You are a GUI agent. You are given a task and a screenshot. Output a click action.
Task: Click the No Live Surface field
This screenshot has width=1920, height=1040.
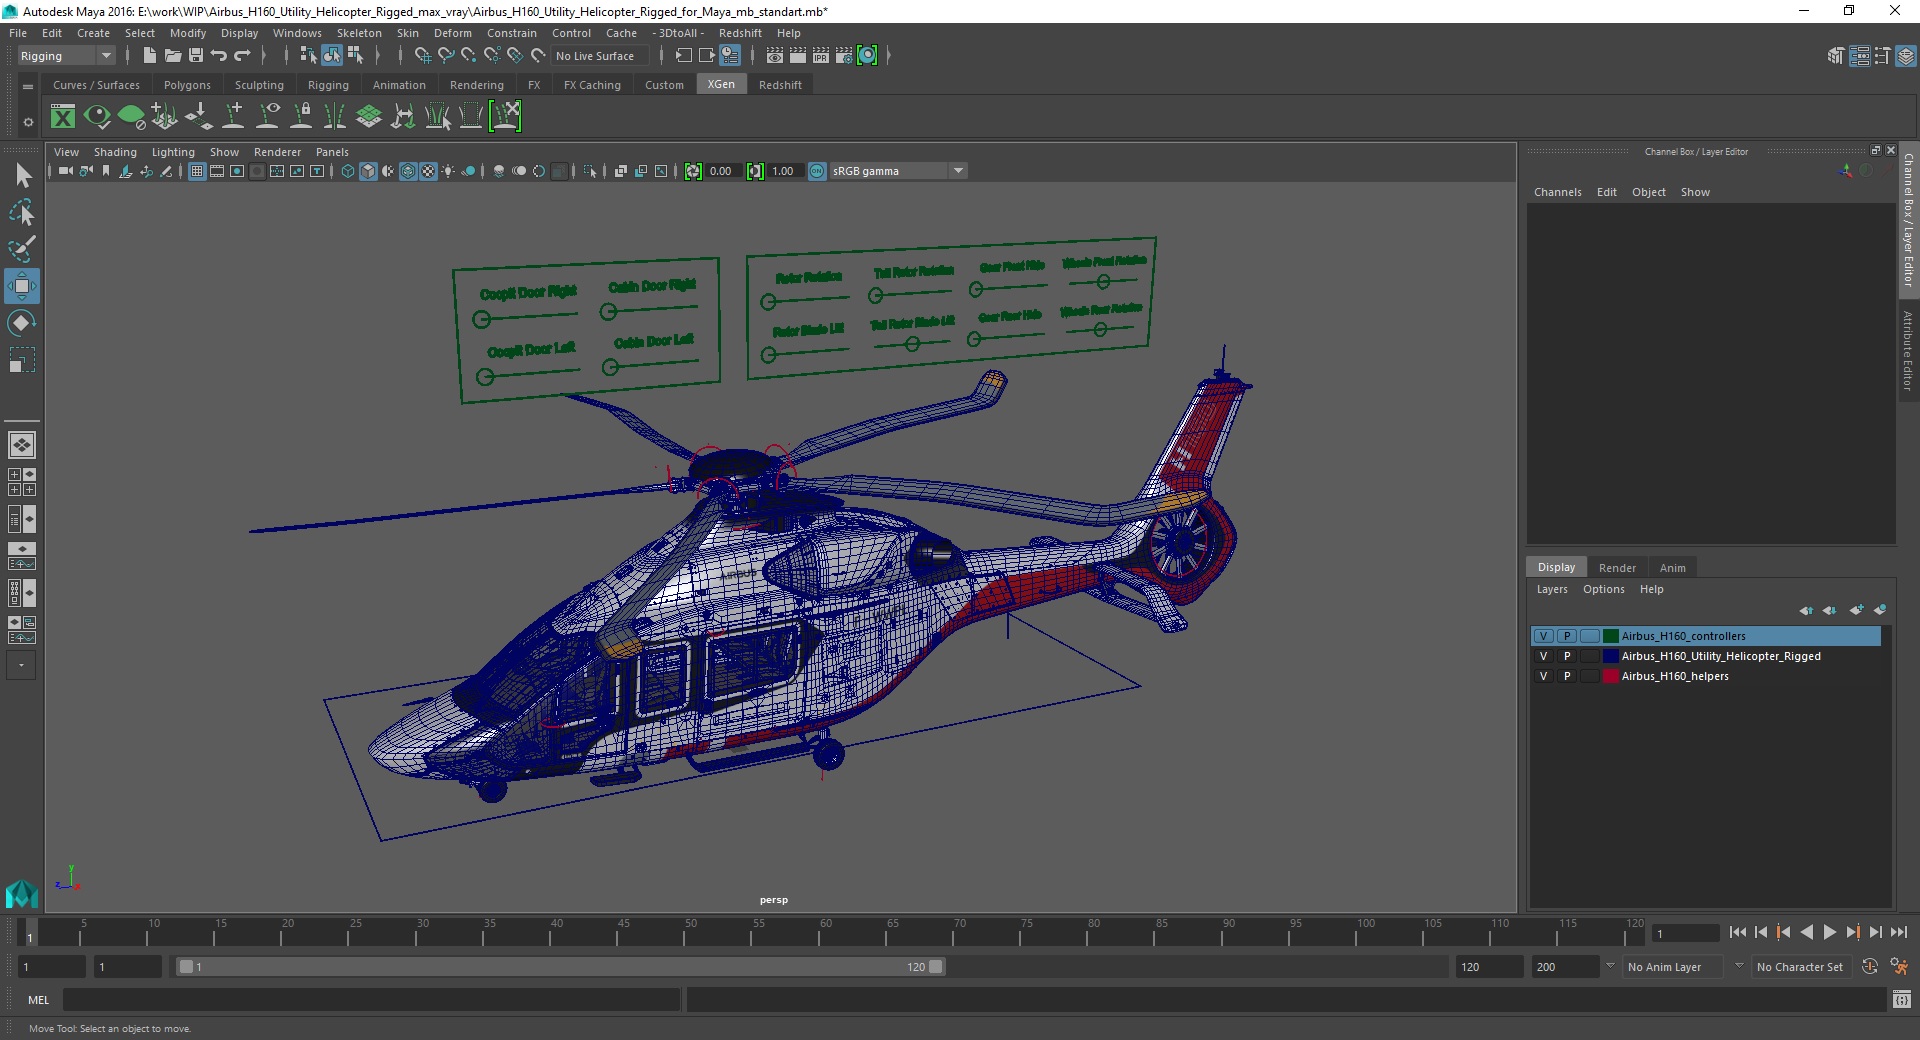[602, 56]
